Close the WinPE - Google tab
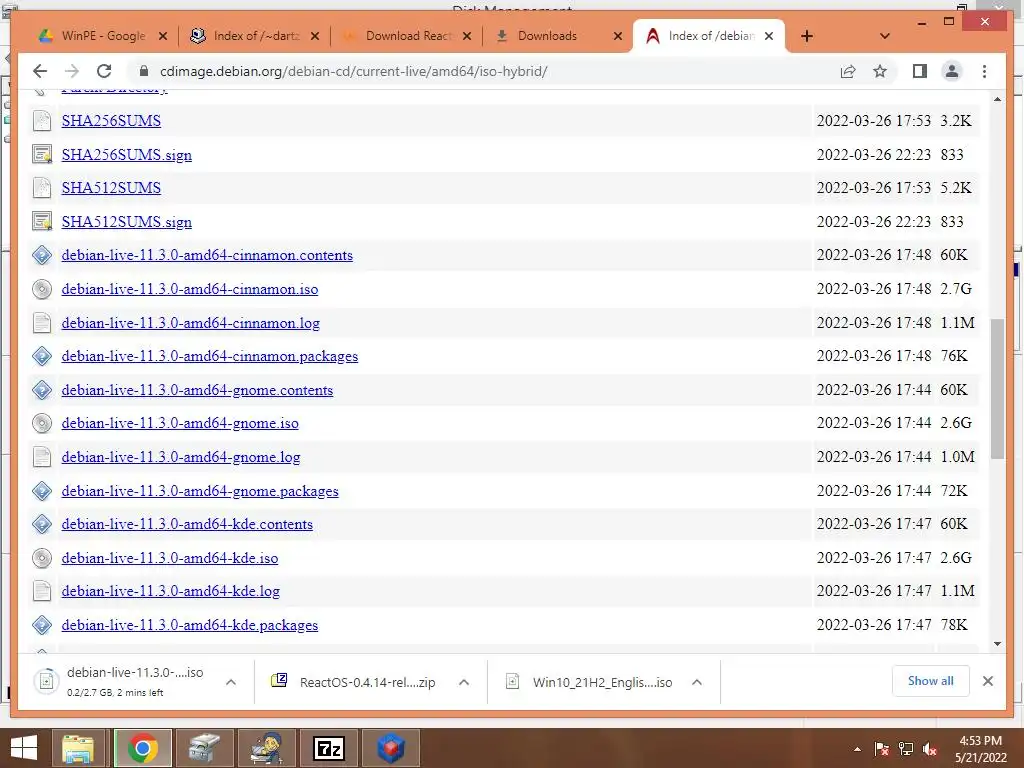The width and height of the screenshot is (1024, 768). (x=163, y=36)
